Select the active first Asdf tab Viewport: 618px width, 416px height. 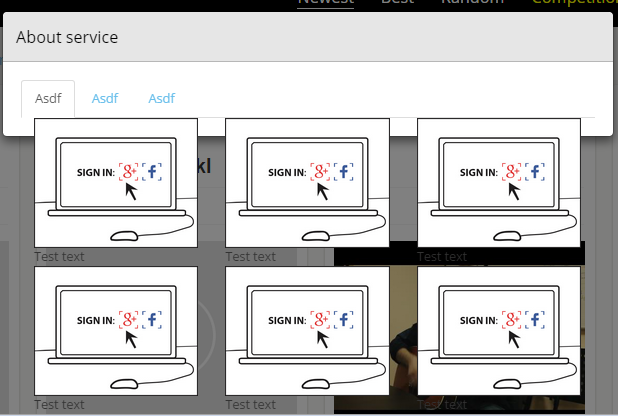(x=48, y=99)
